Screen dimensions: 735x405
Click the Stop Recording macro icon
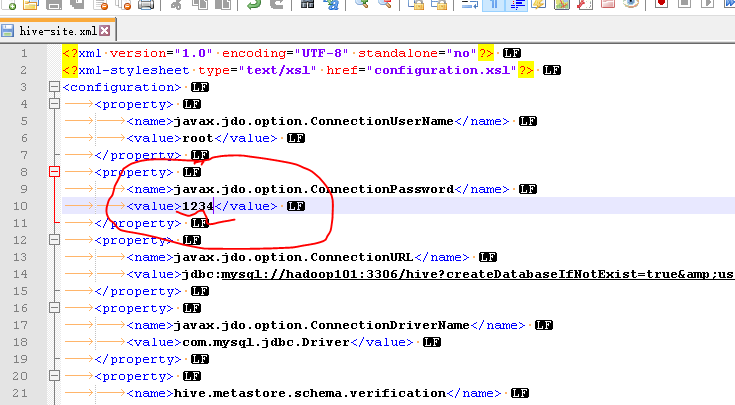[x=684, y=4]
